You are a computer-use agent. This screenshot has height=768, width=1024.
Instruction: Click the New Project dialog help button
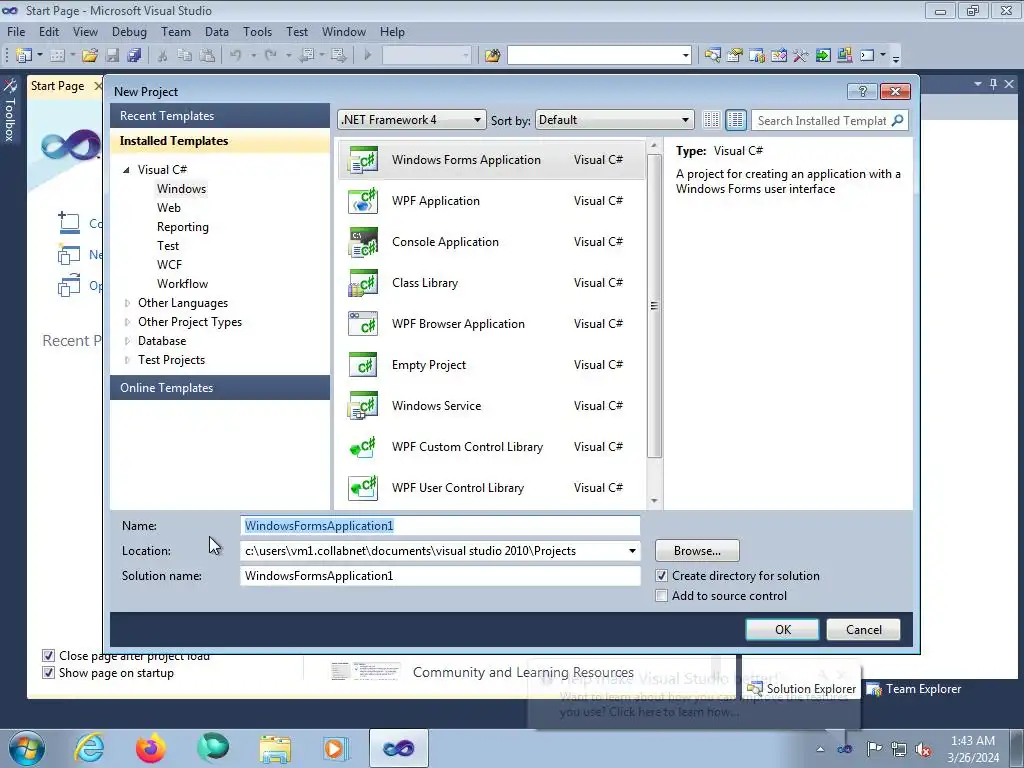[862, 91]
